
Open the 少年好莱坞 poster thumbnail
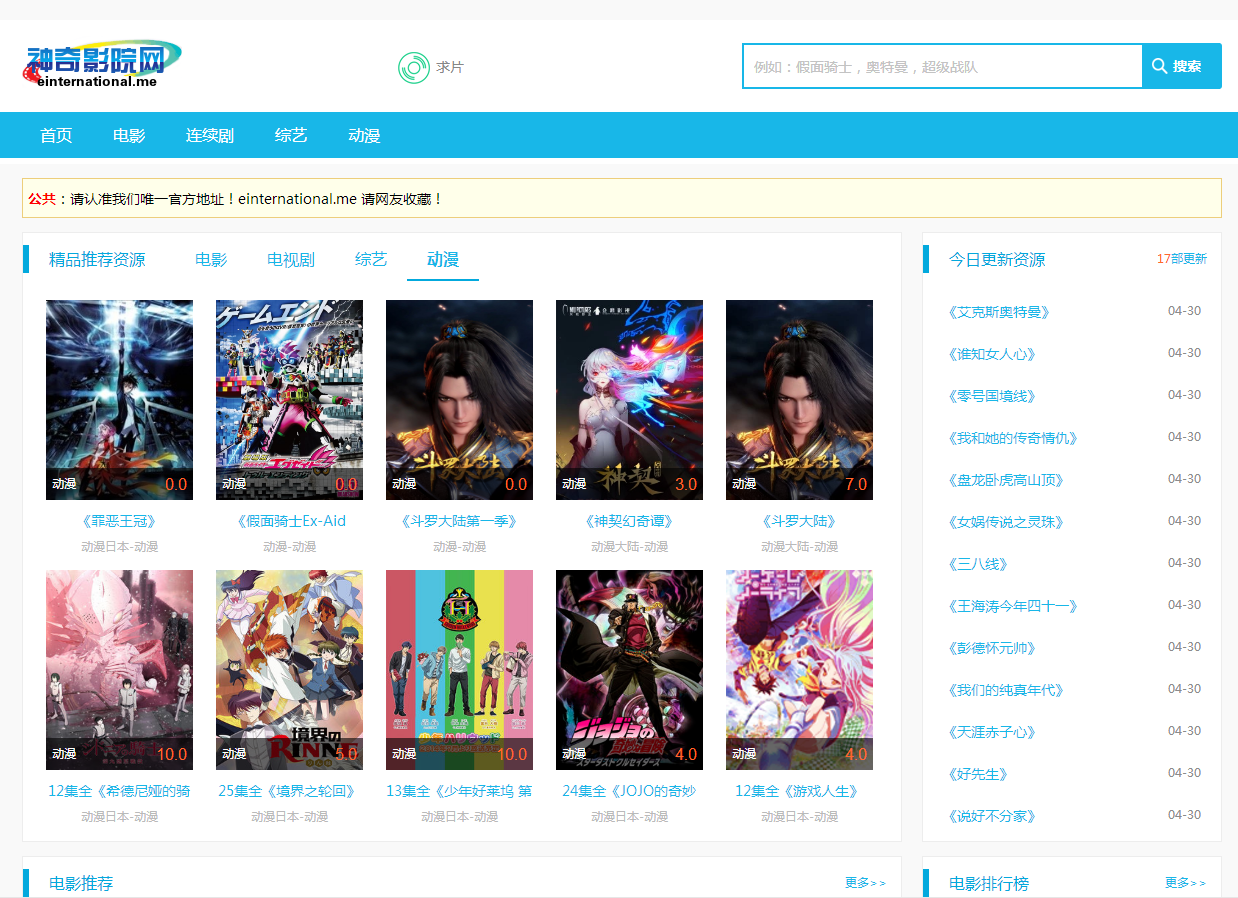[x=459, y=670]
